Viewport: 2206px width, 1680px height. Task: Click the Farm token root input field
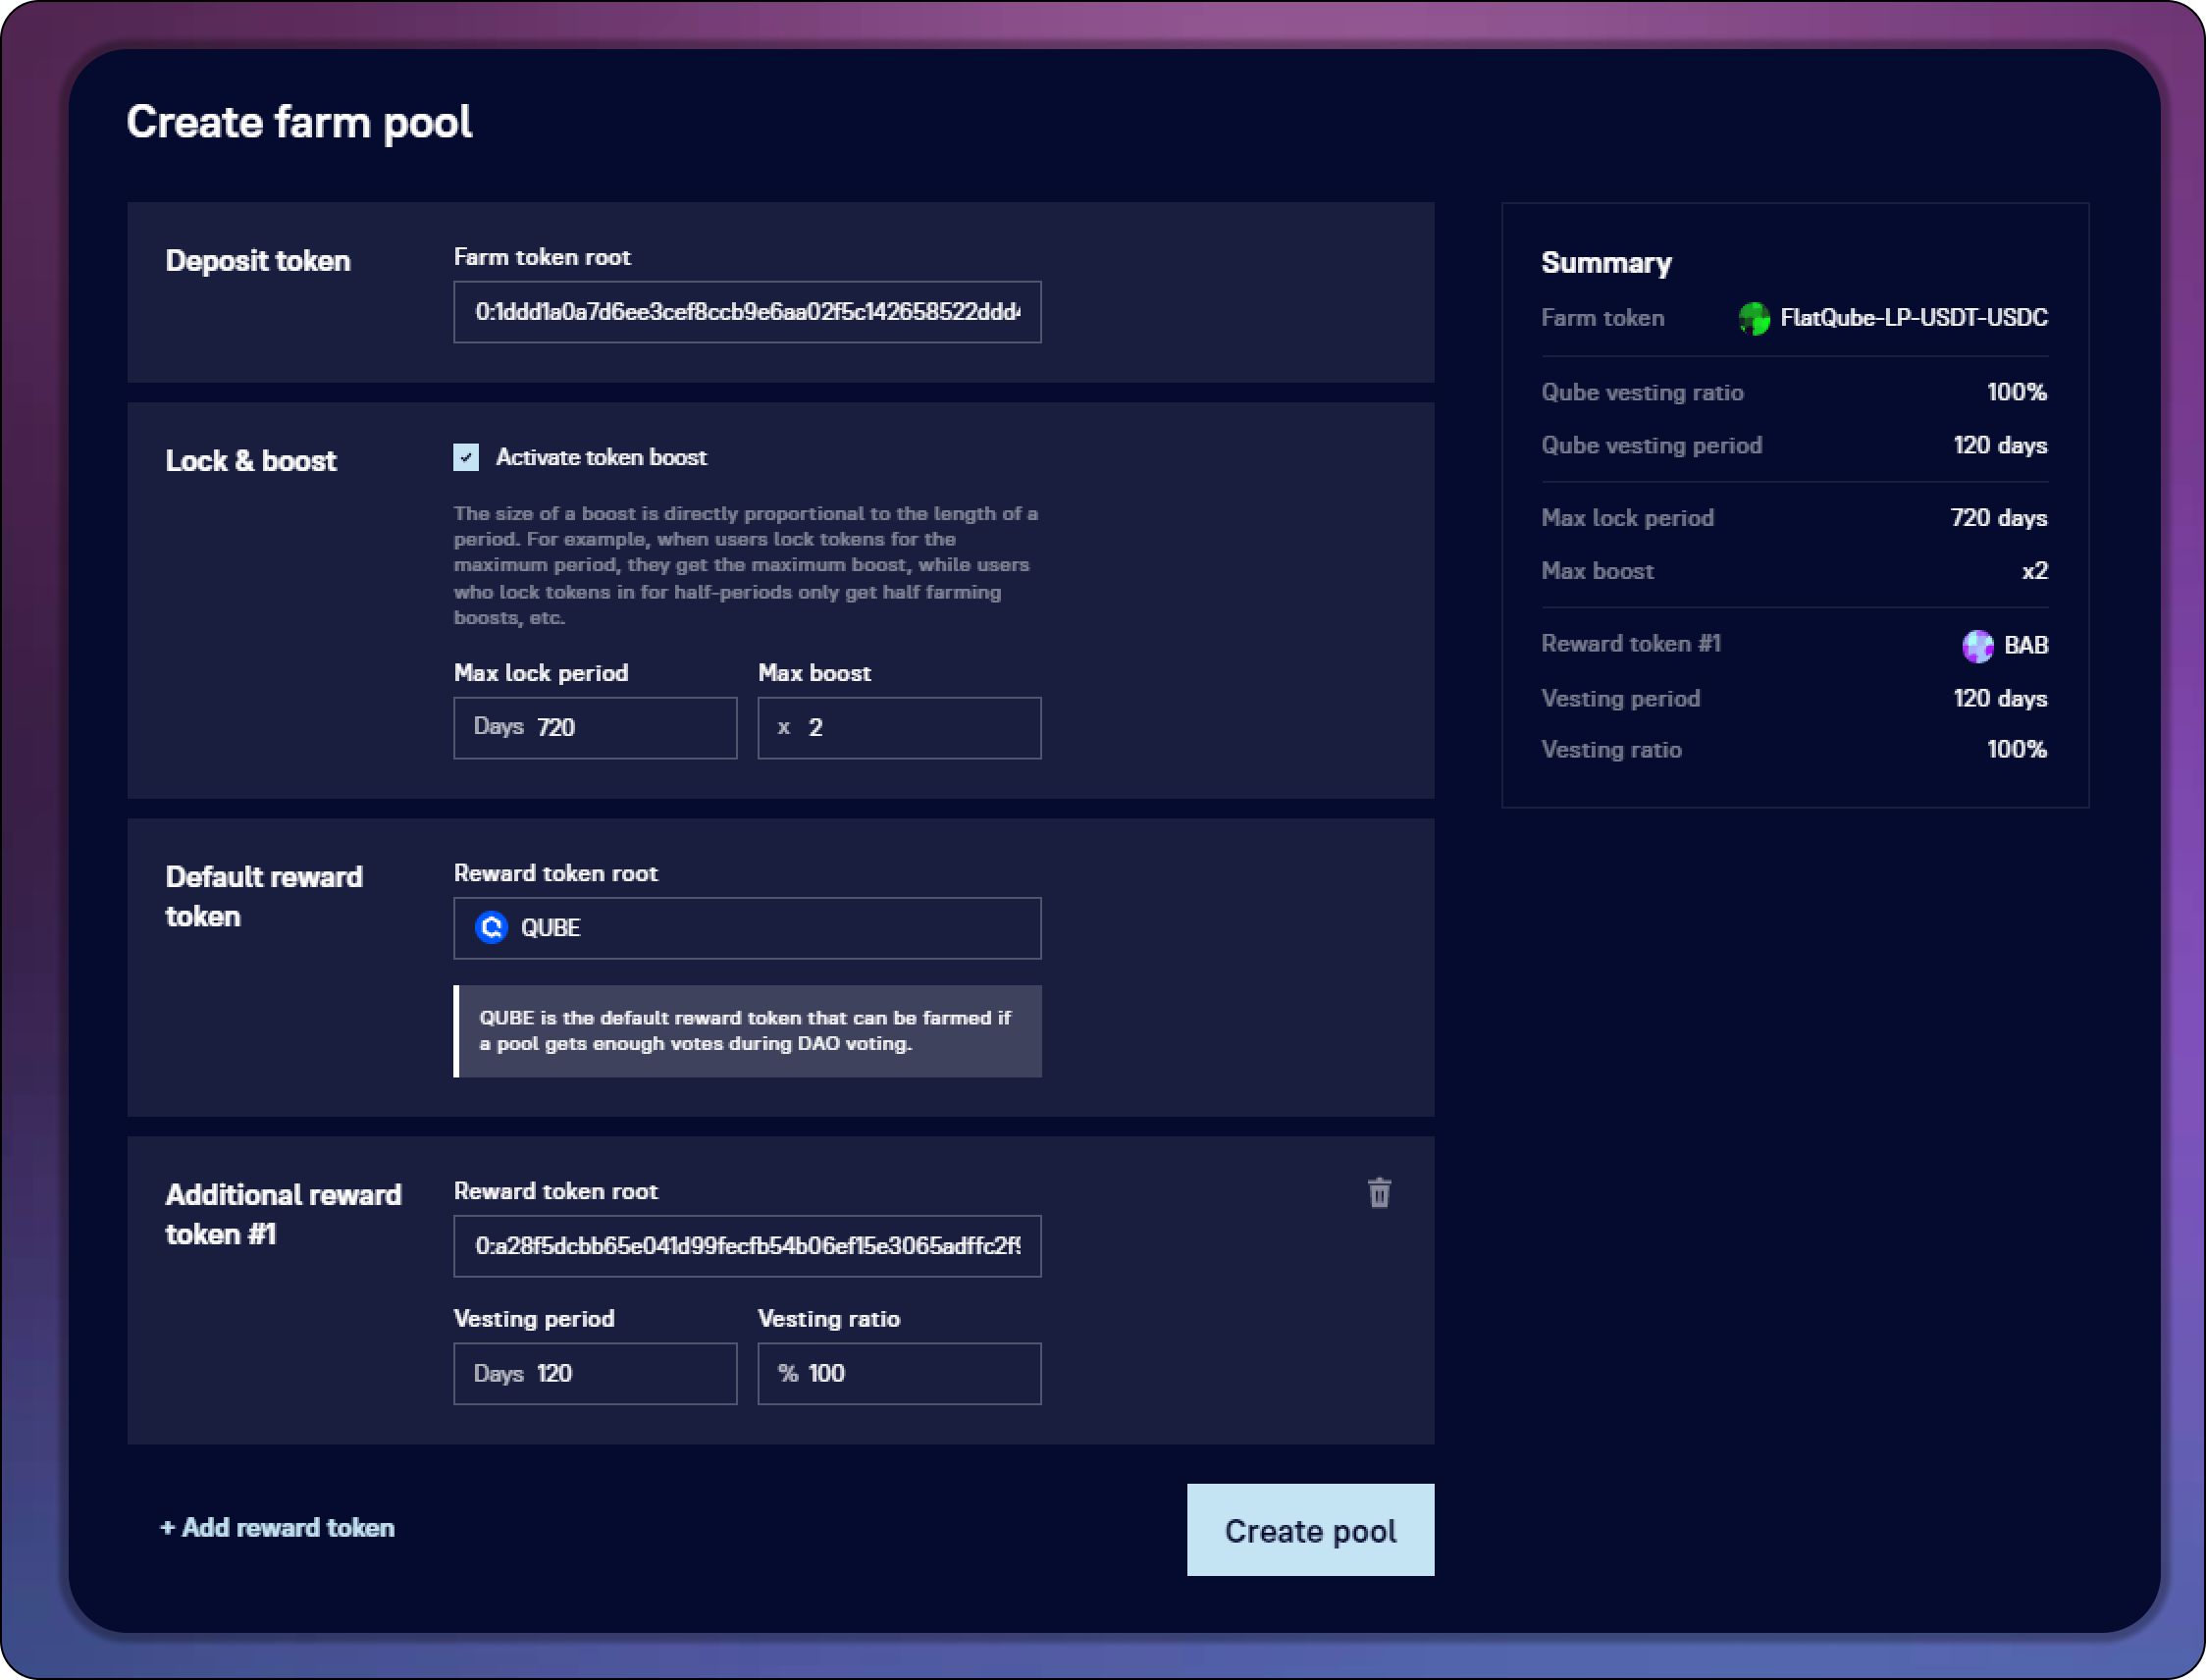tap(747, 312)
